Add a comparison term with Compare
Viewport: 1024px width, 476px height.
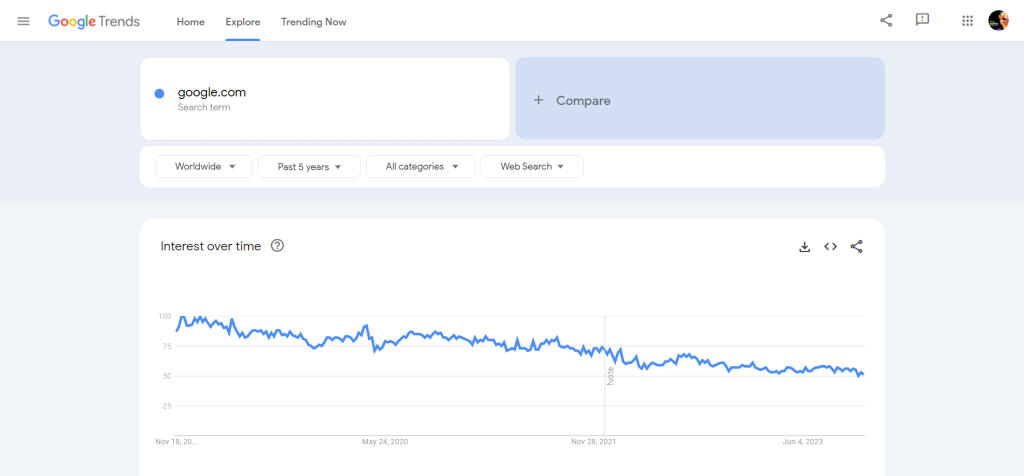pyautogui.click(x=700, y=99)
